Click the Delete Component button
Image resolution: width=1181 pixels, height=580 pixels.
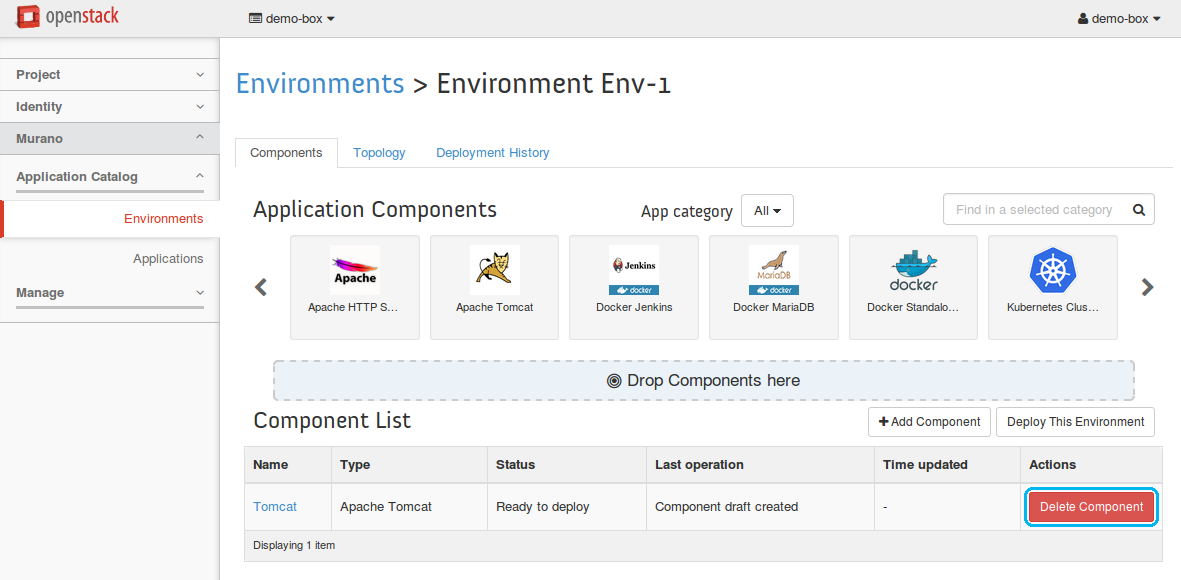coord(1091,507)
